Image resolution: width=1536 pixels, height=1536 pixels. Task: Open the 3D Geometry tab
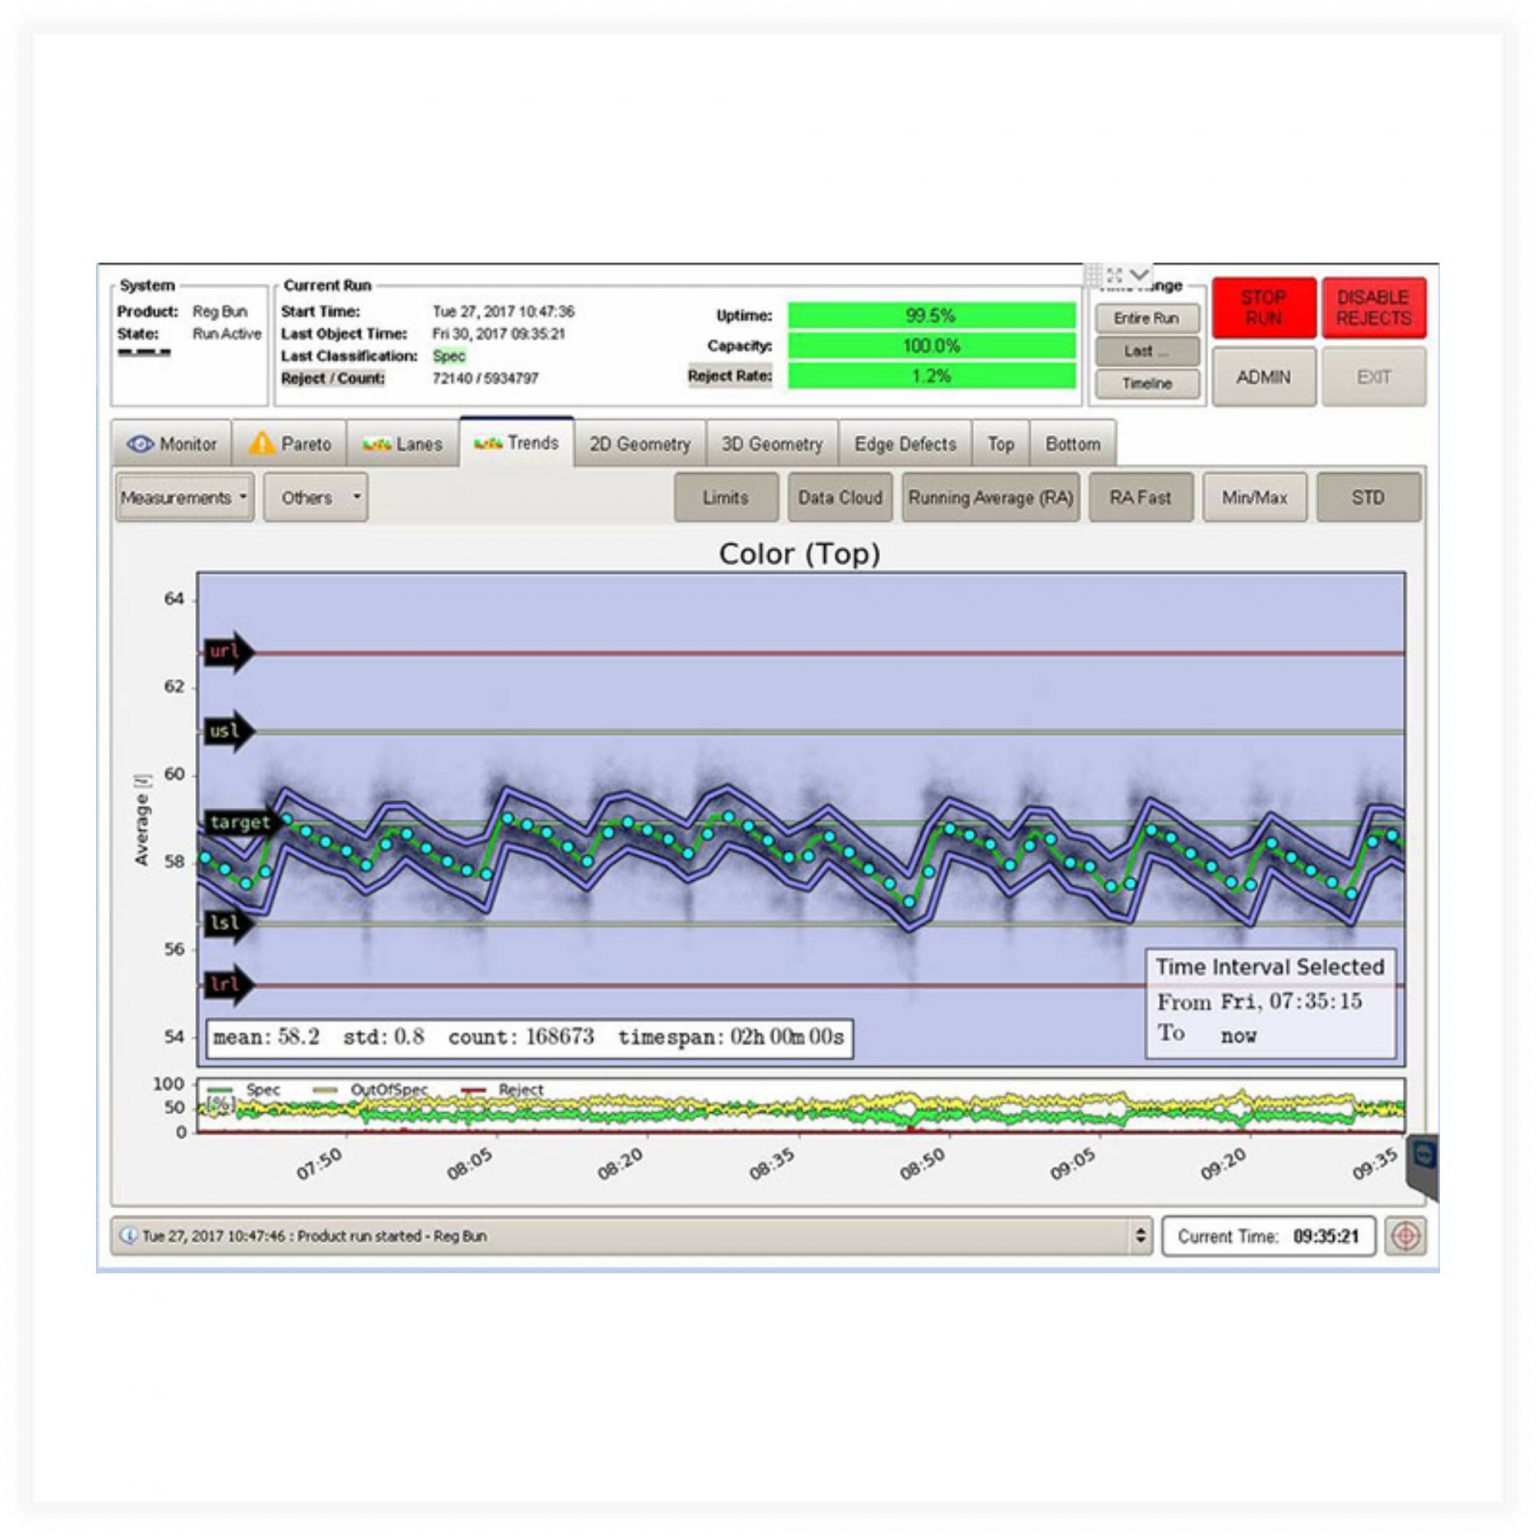772,443
